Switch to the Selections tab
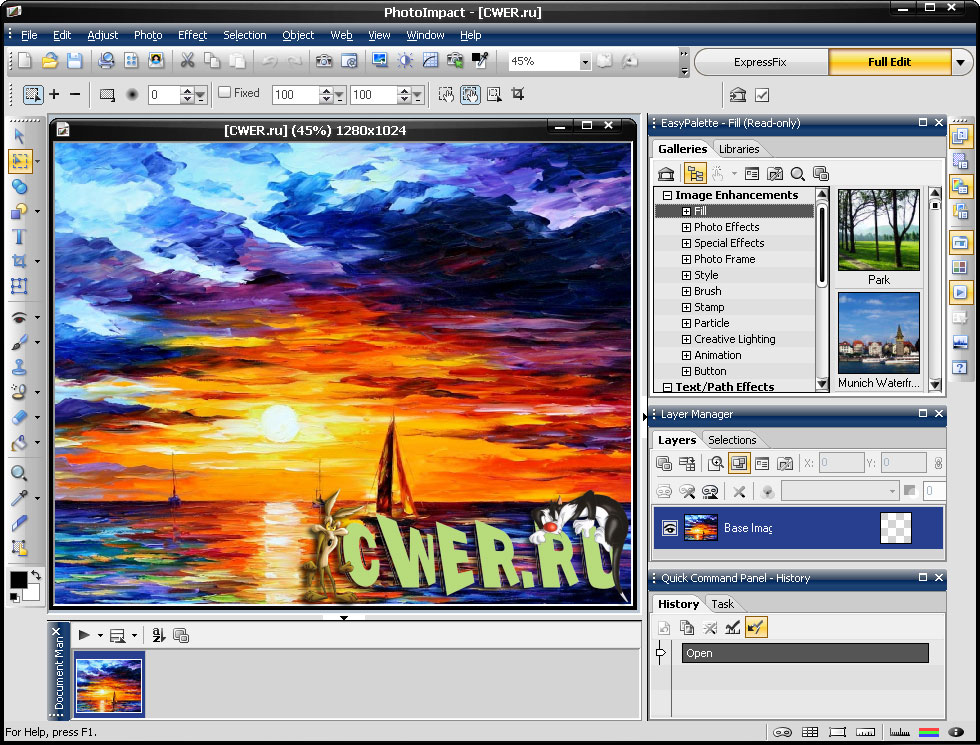Image resolution: width=980 pixels, height=745 pixels. tap(732, 440)
